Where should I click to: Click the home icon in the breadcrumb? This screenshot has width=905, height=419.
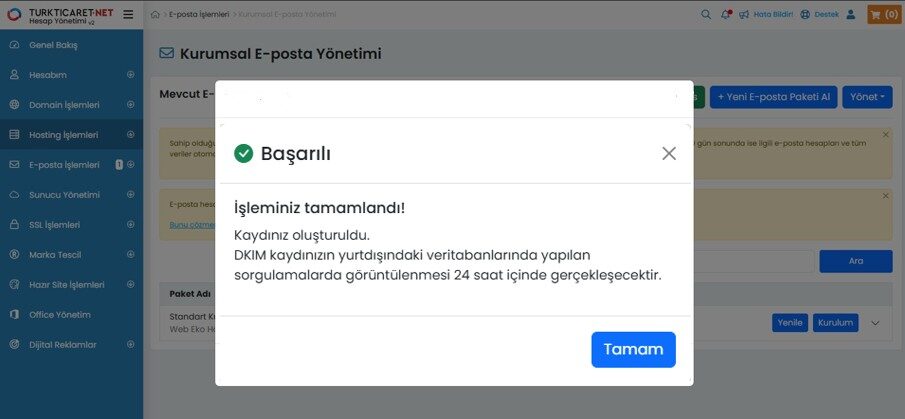[155, 14]
